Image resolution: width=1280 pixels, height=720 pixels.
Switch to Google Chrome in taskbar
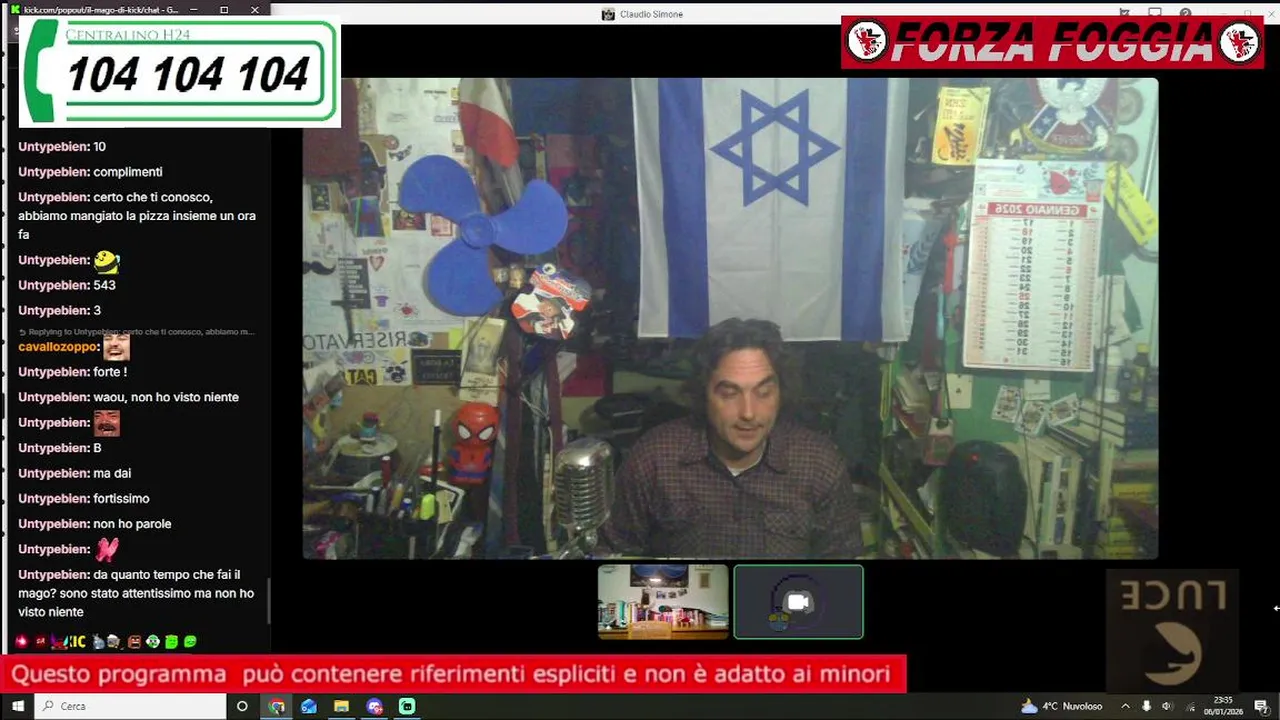277,706
